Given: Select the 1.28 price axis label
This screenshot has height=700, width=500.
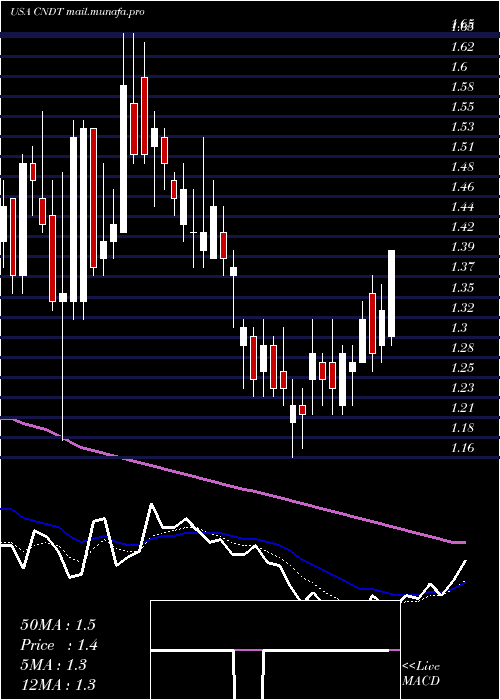Looking at the screenshot, I should 462,347.
